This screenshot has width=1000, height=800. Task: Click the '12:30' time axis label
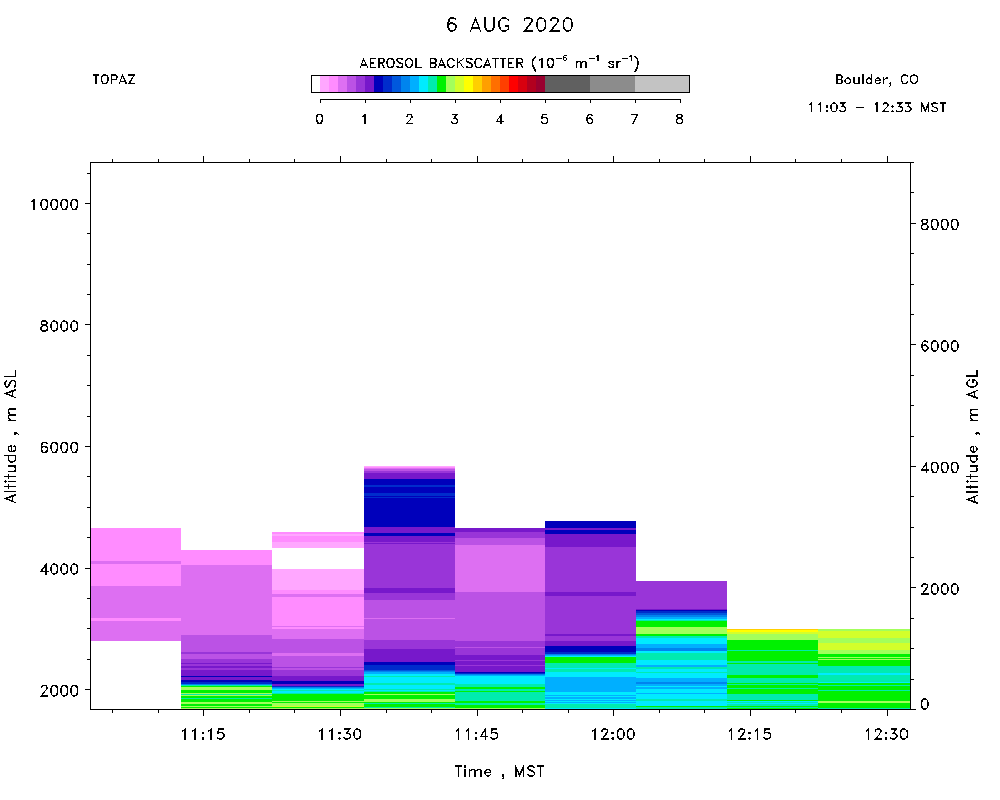tap(886, 735)
